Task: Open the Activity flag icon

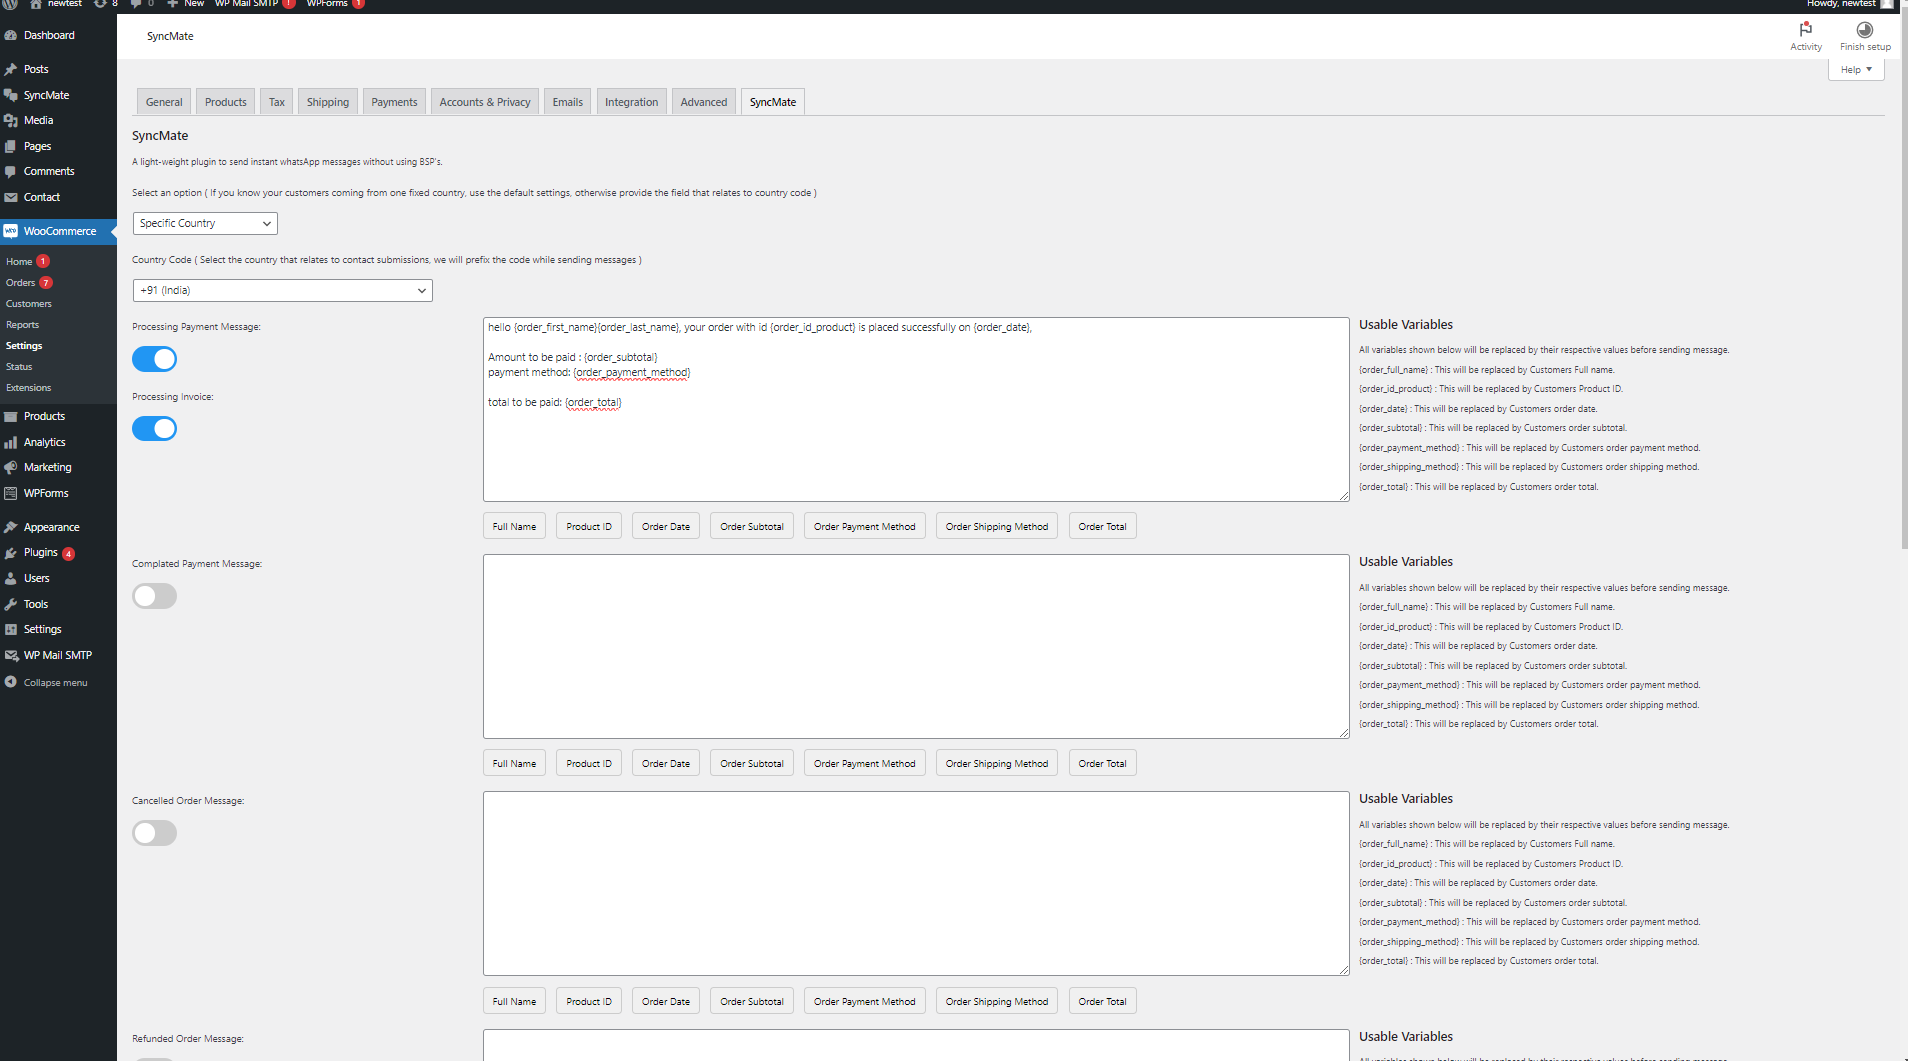Action: point(1805,29)
